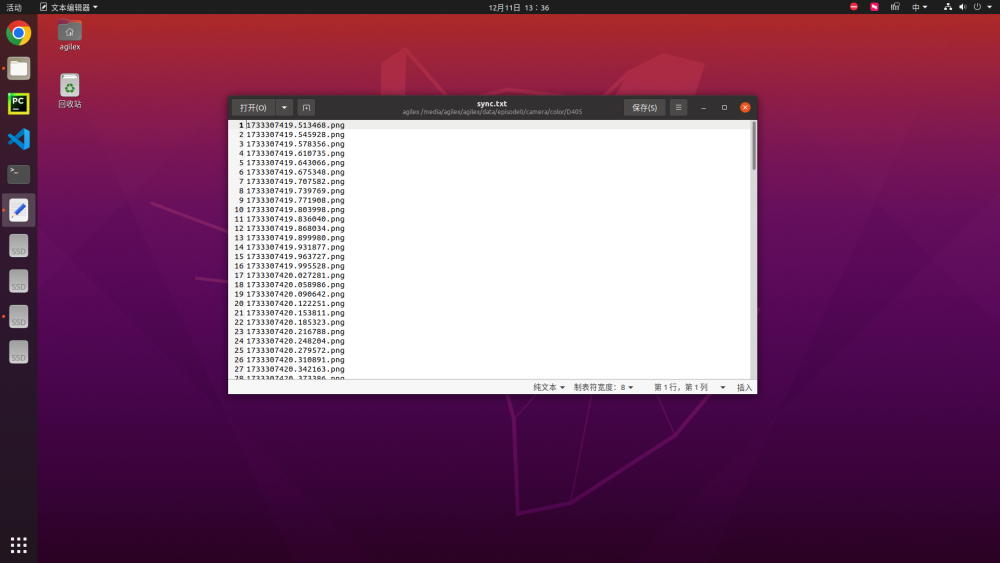Open the 制表符宽度 tab width dropdown
The height and width of the screenshot is (563, 1000).
[x=603, y=387]
